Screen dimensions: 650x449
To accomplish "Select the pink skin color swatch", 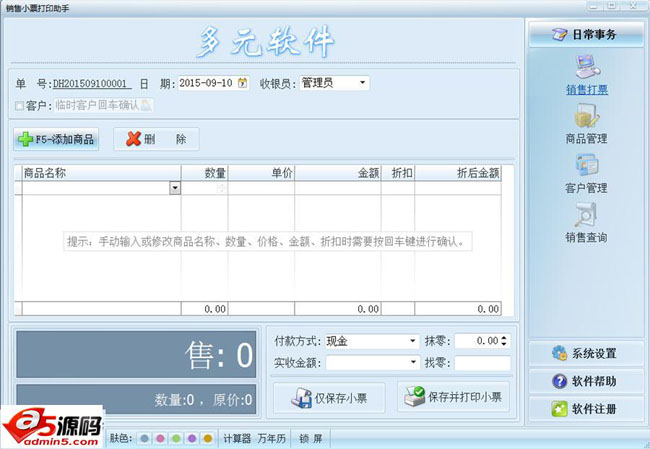I will coord(160,438).
